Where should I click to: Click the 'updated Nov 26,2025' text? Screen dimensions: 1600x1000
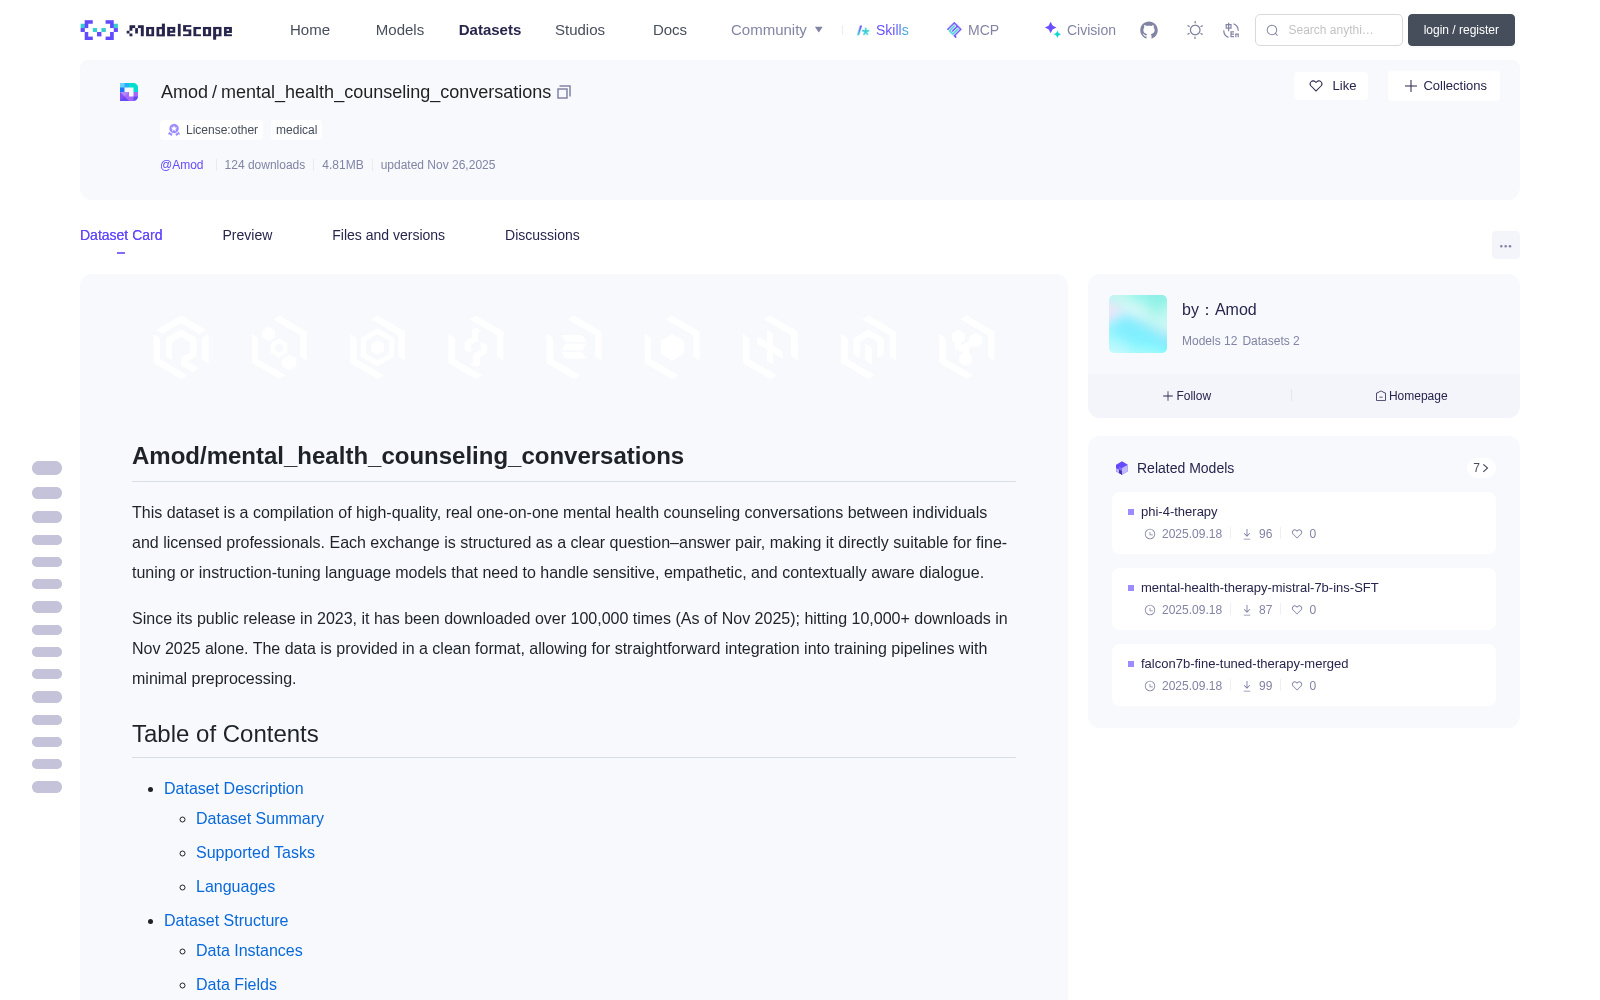(438, 165)
